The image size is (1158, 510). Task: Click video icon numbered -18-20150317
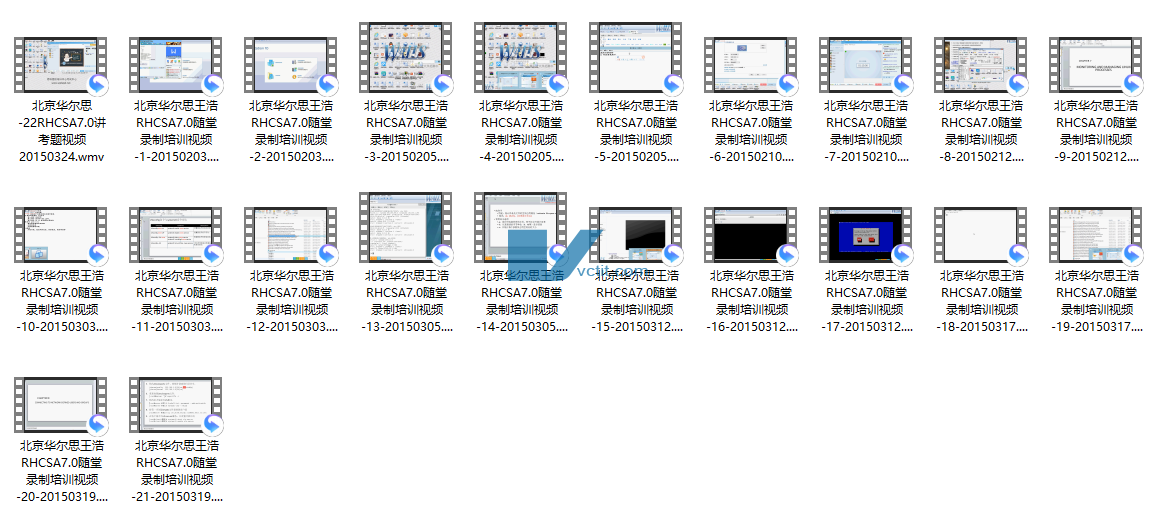pyautogui.click(x=981, y=235)
